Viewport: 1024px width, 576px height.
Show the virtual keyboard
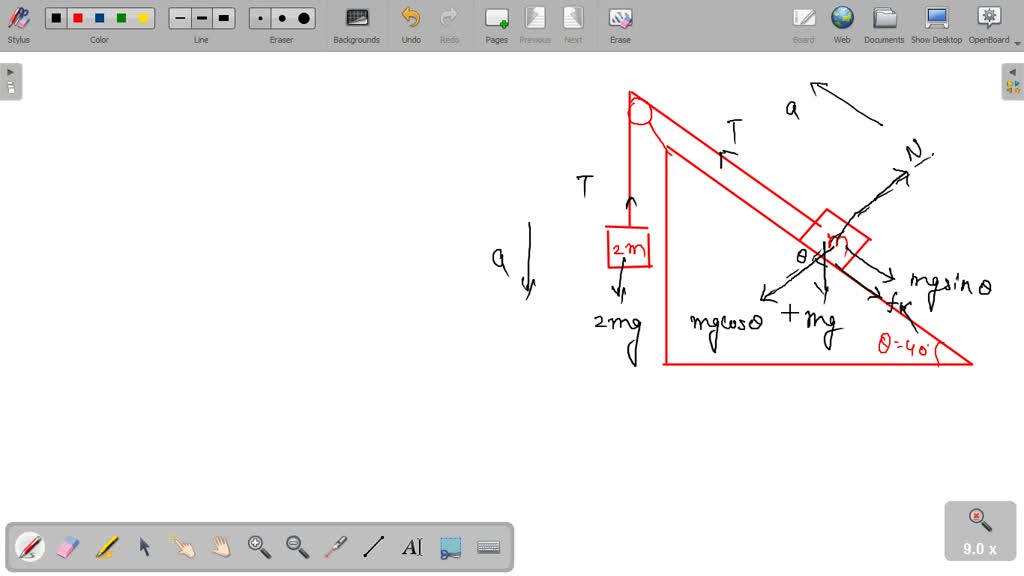[489, 547]
